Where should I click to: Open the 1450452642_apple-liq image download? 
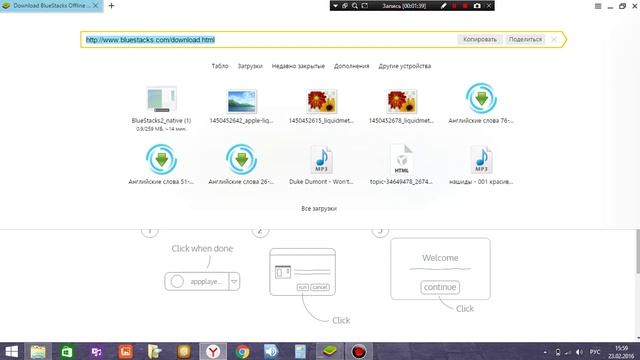pyautogui.click(x=241, y=106)
